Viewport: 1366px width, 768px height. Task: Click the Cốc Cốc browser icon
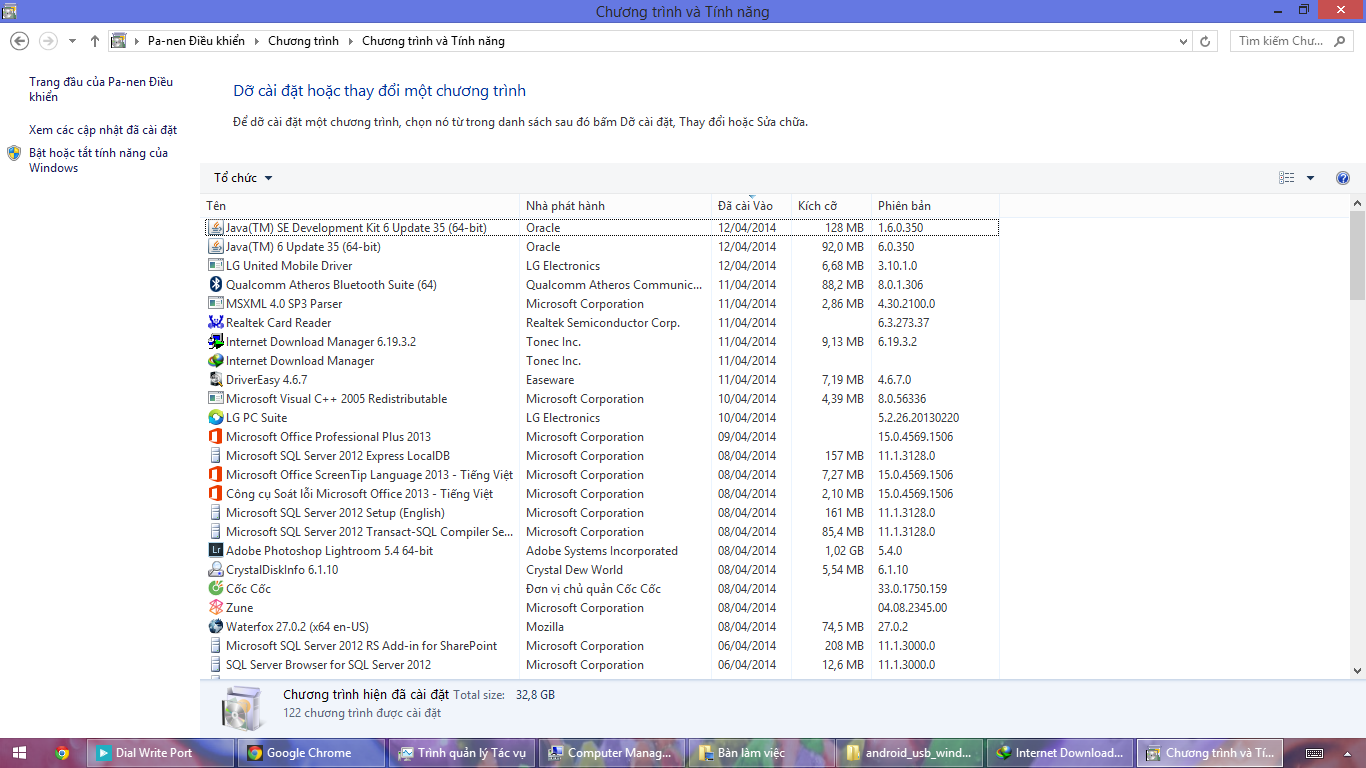215,589
